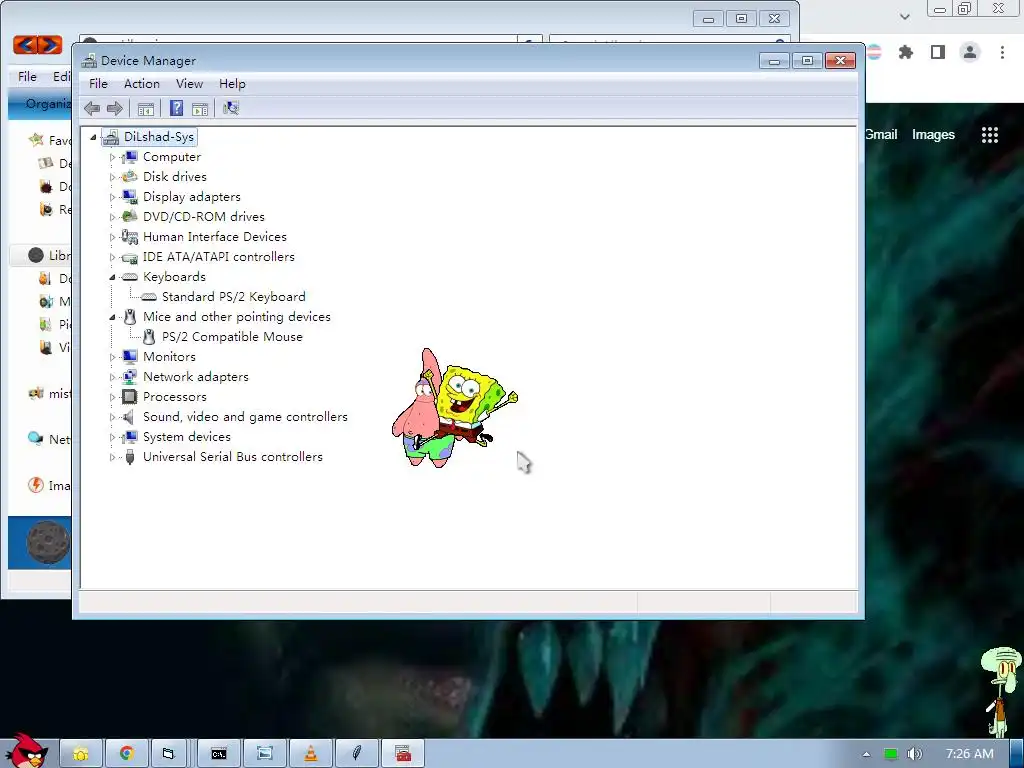Open the Images link in Chrome
The width and height of the screenshot is (1024, 768).
[x=933, y=135]
